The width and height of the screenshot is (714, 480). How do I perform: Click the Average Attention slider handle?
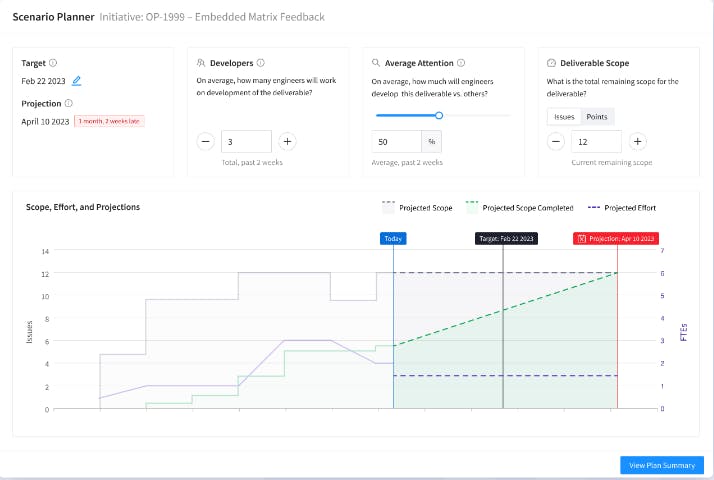pyautogui.click(x=439, y=115)
